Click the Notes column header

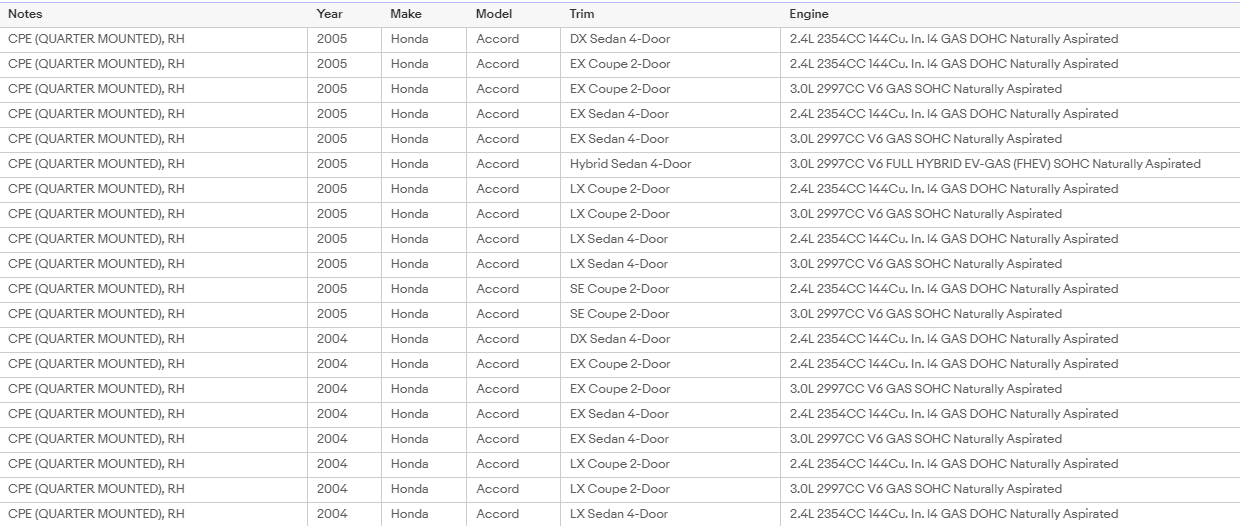point(154,14)
